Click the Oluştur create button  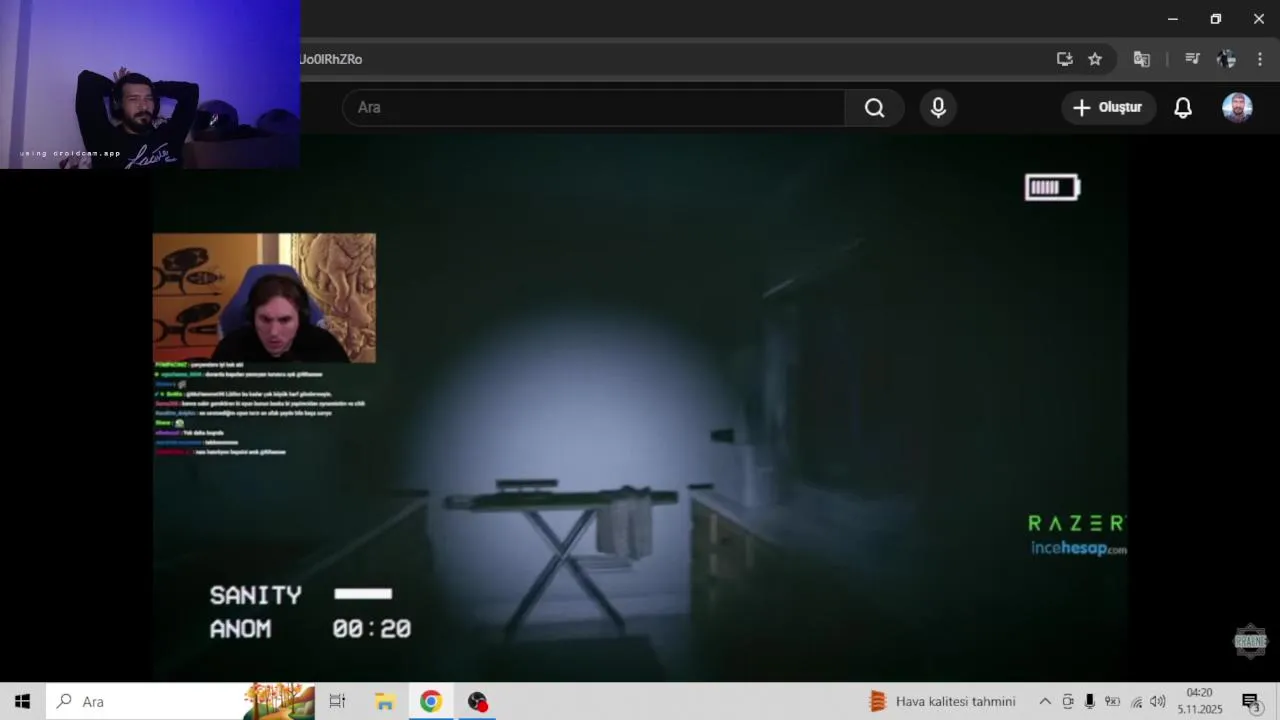[x=1108, y=108]
